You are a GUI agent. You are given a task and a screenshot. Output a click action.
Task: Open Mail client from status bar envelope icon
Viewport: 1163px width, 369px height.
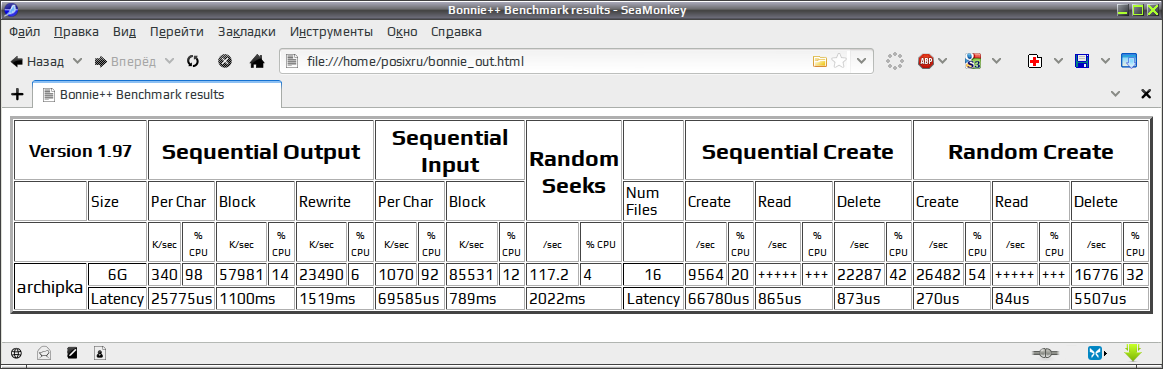[45, 353]
